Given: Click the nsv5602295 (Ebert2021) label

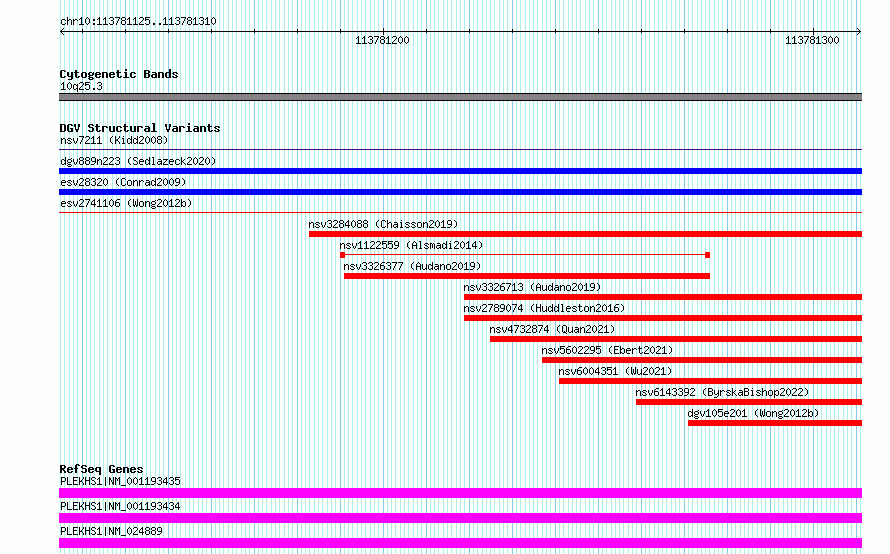Looking at the screenshot, I should (607, 350).
